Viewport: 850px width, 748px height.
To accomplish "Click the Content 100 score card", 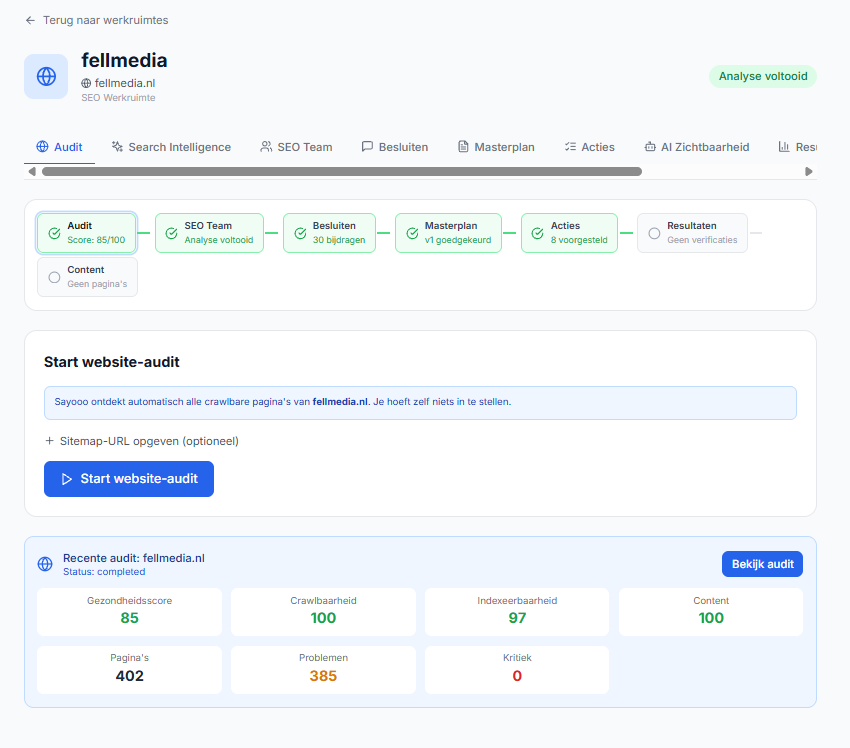I will coord(711,612).
